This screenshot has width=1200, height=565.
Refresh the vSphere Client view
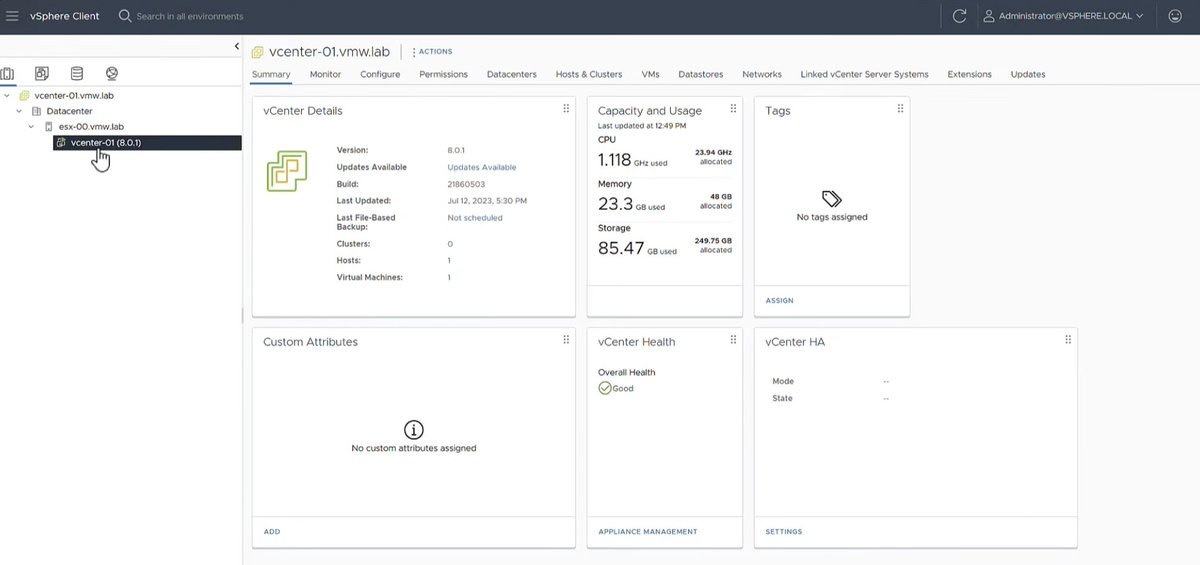click(959, 16)
